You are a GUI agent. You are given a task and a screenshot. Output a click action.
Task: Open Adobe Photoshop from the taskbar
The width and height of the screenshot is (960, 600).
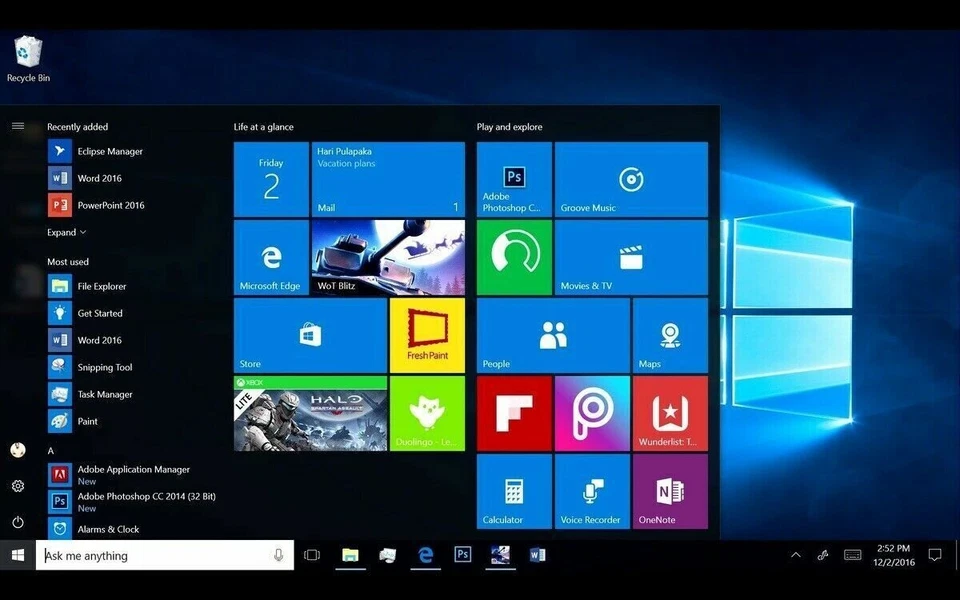click(x=462, y=555)
